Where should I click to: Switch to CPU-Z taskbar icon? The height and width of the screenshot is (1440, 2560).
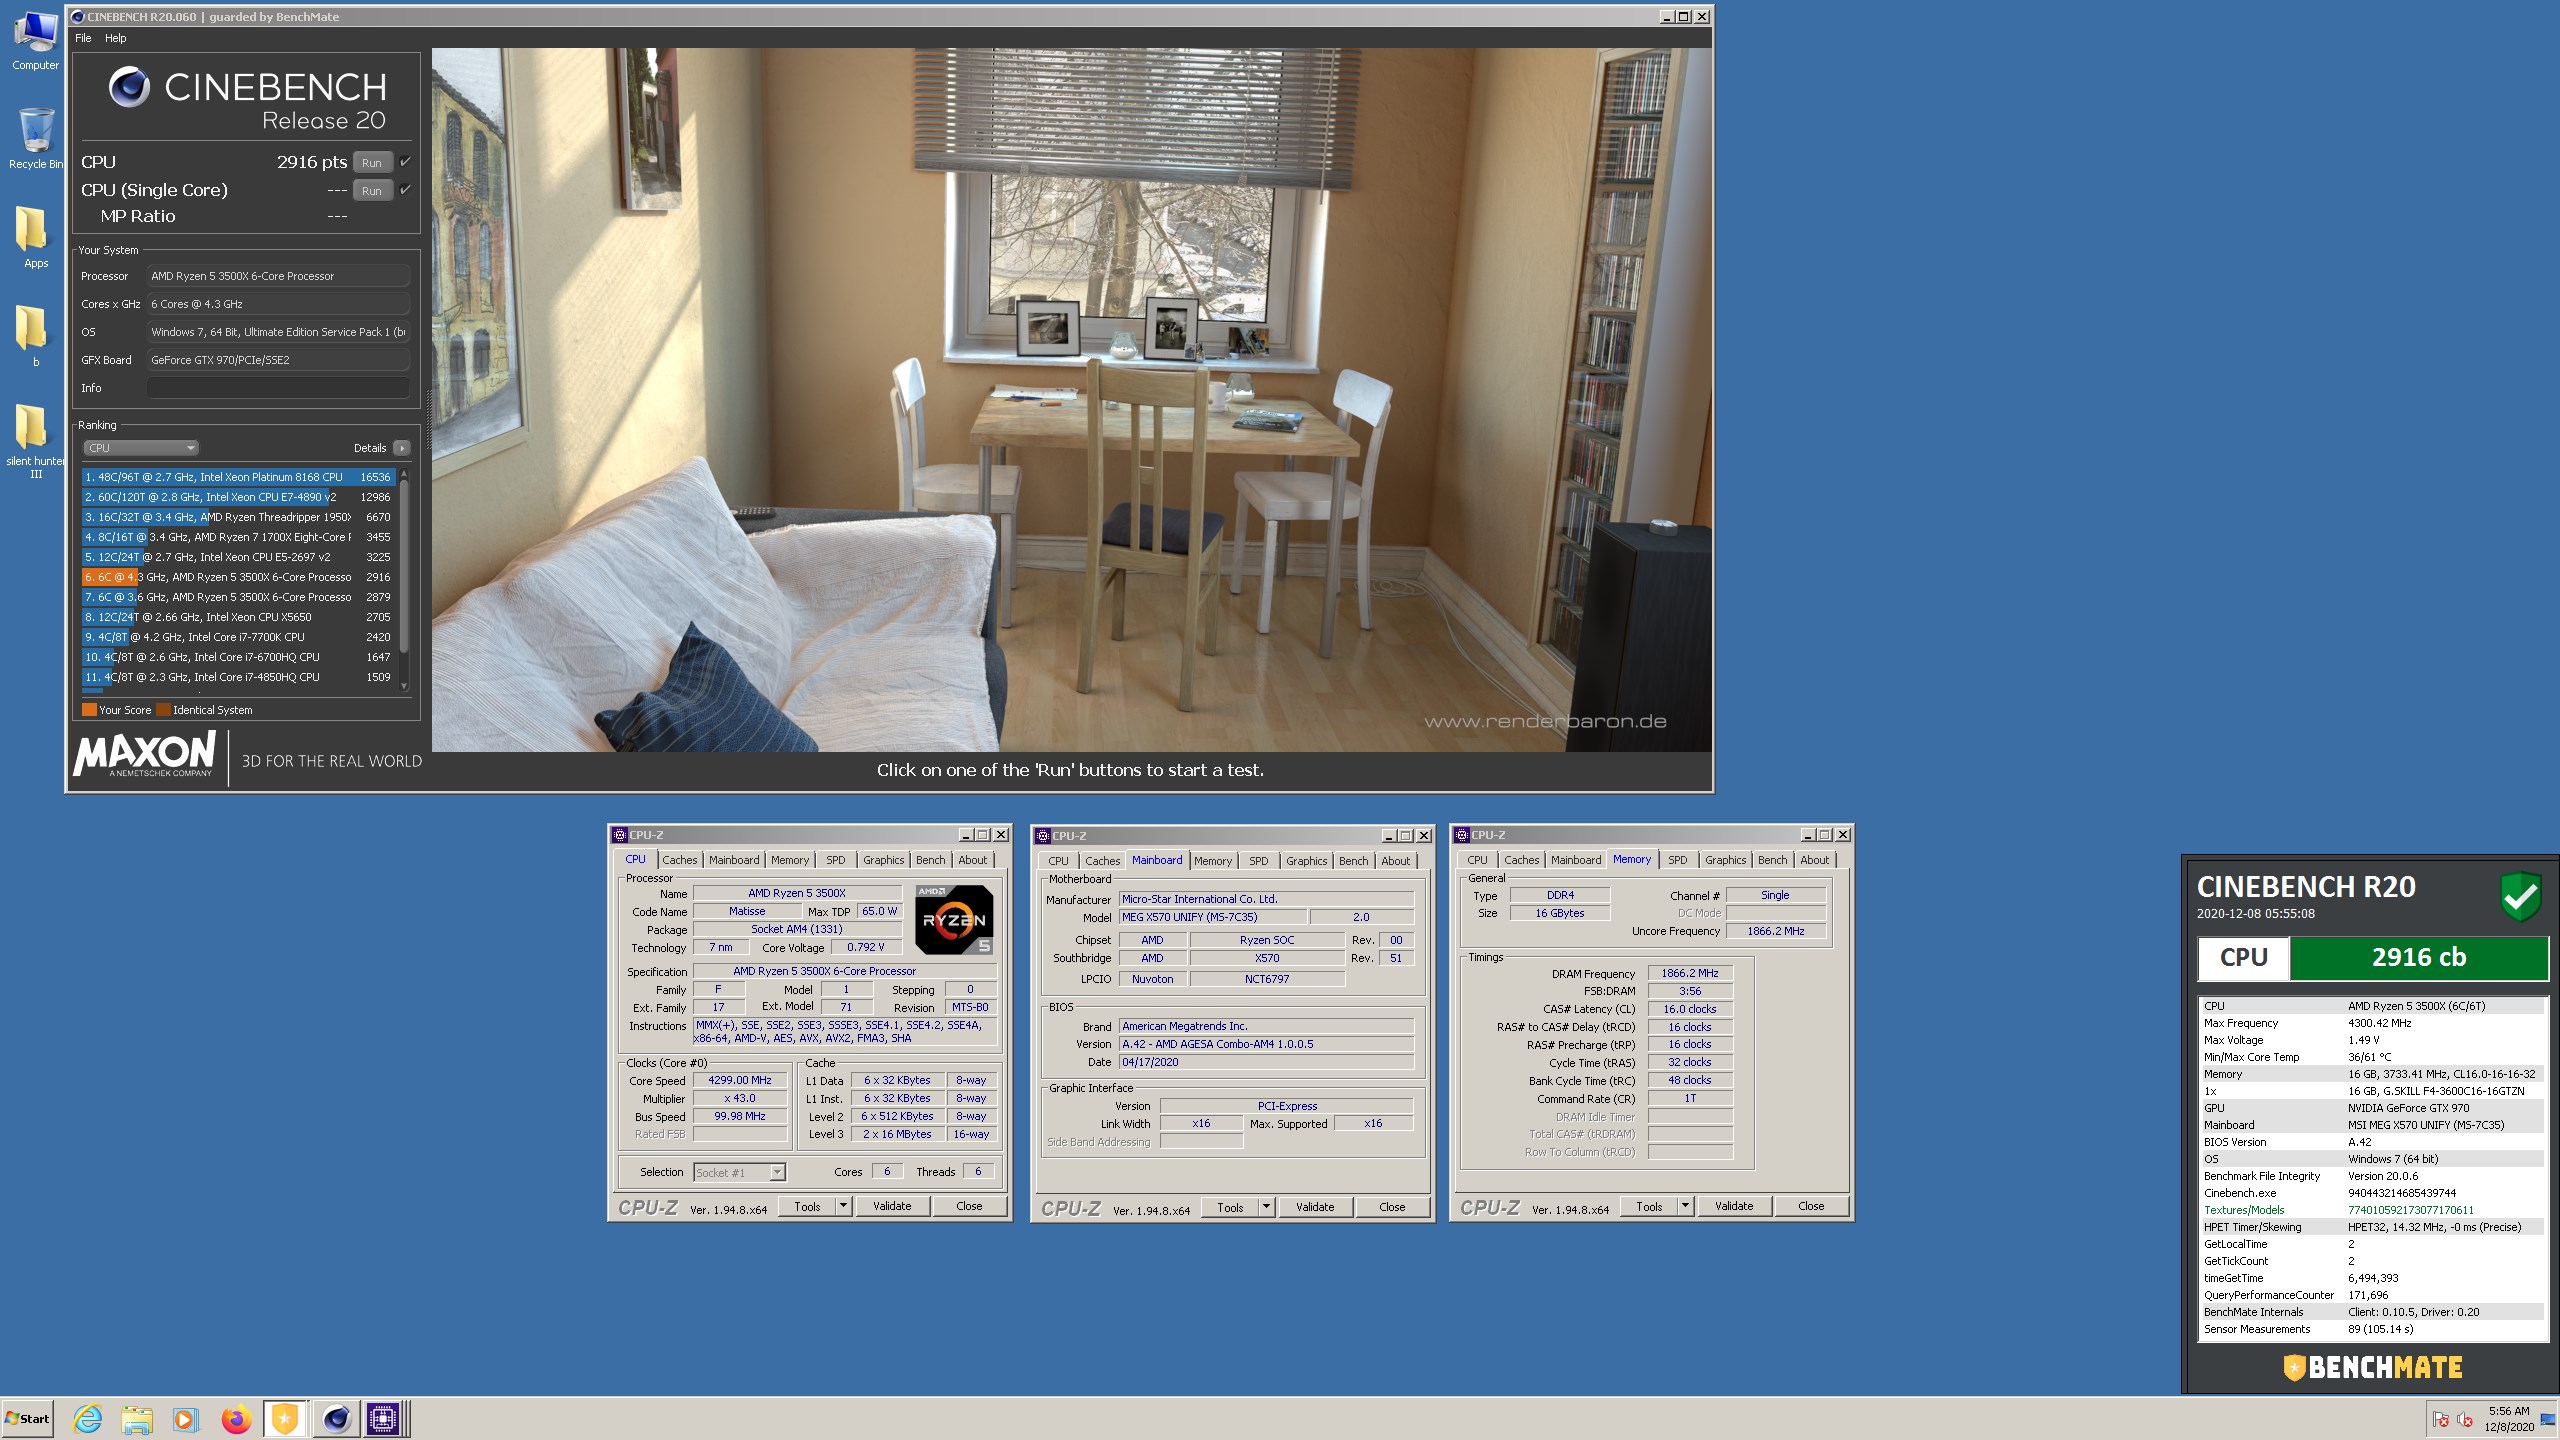click(383, 1418)
